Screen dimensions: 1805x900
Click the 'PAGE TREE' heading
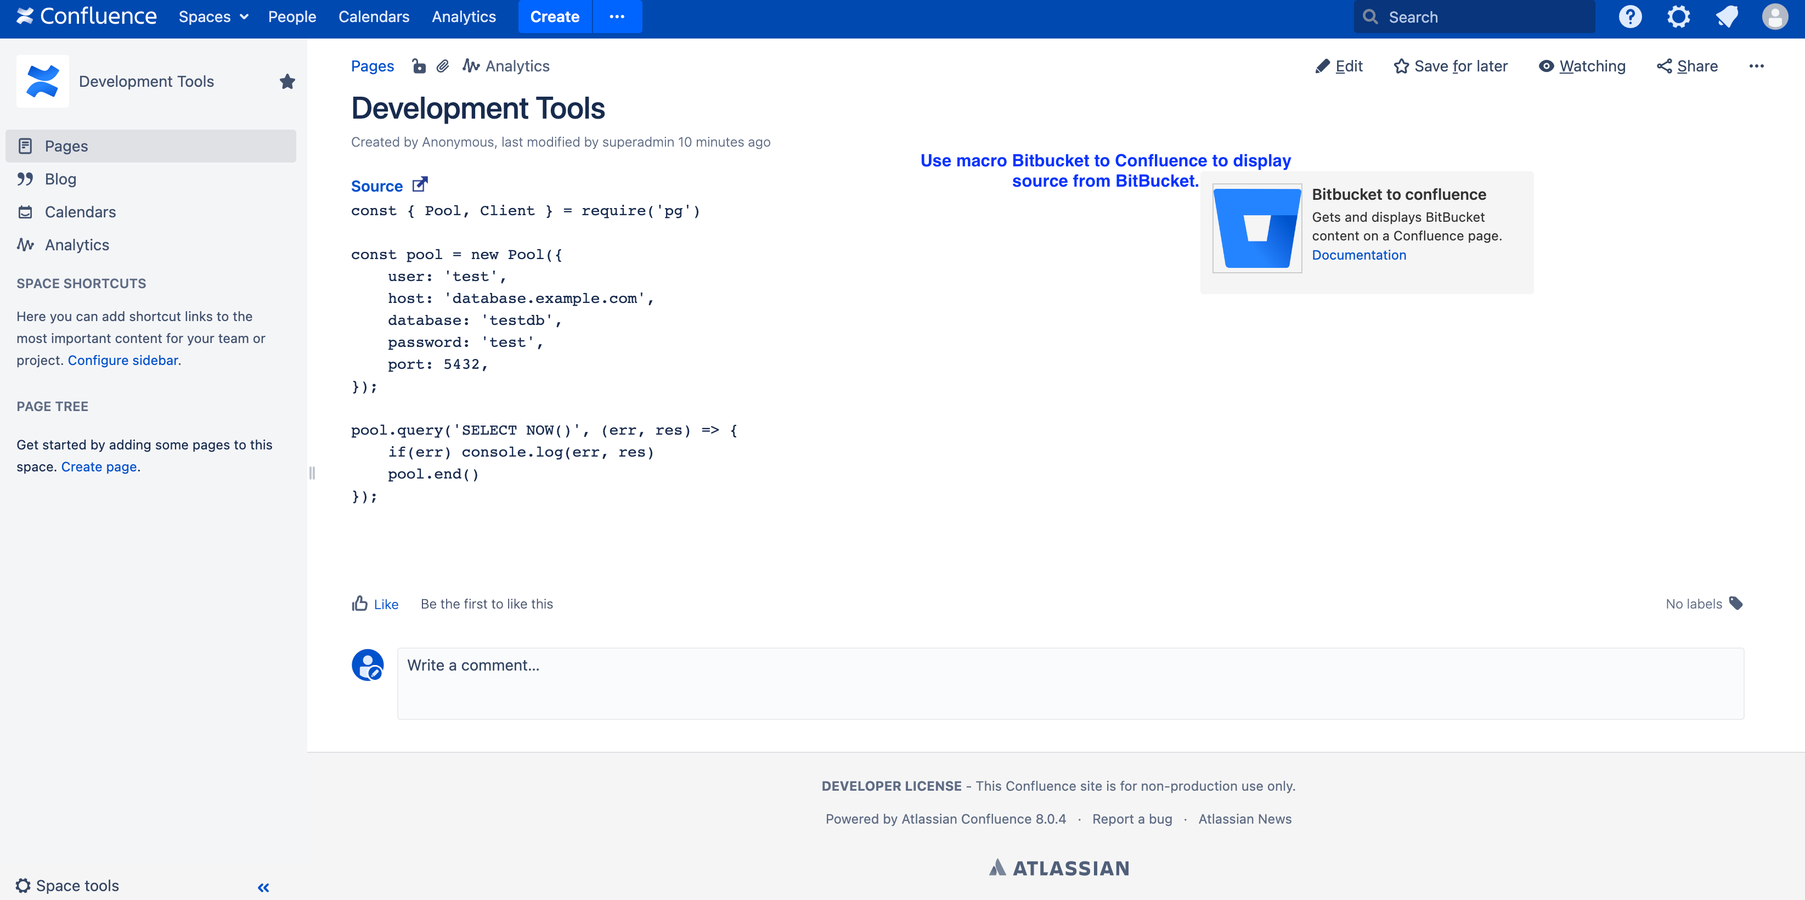(52, 407)
